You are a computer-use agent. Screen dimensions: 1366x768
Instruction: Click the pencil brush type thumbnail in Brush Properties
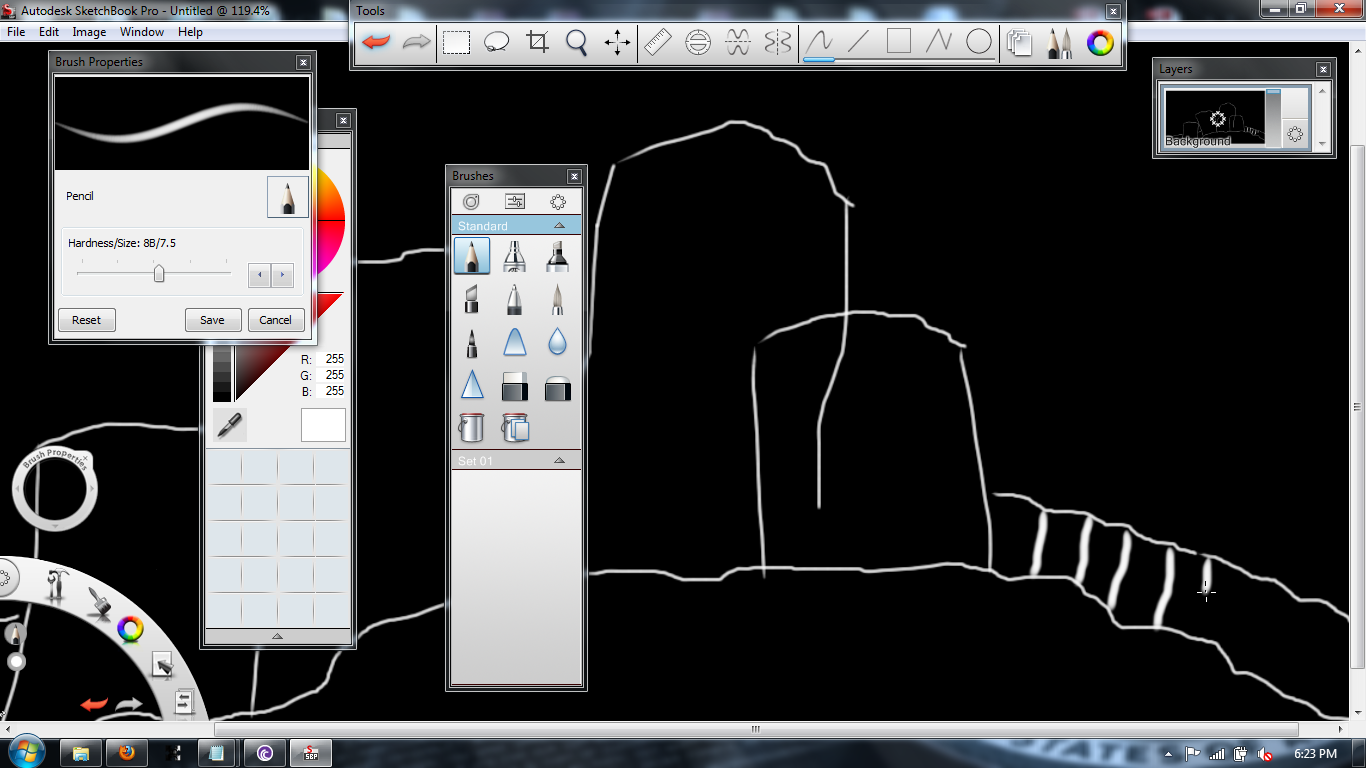[x=288, y=197]
